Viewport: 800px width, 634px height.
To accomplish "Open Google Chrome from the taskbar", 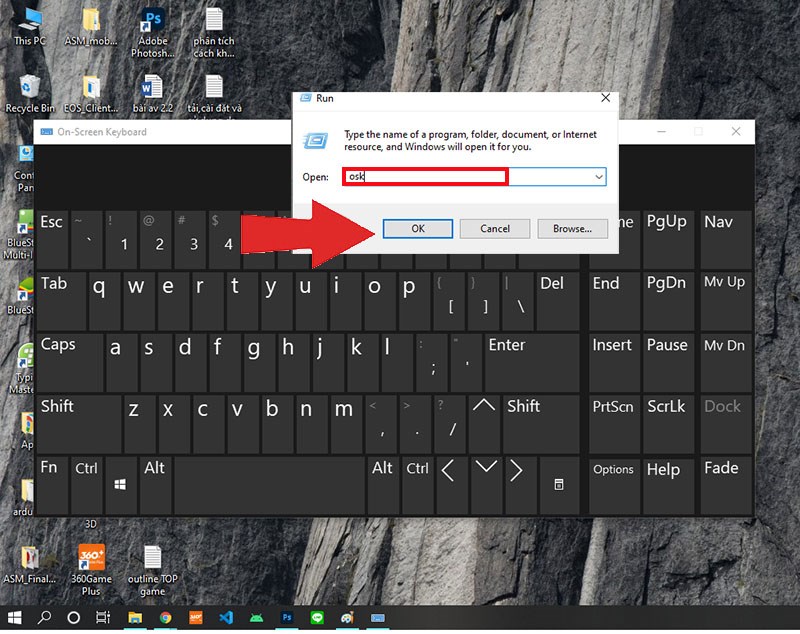I will tap(165, 618).
